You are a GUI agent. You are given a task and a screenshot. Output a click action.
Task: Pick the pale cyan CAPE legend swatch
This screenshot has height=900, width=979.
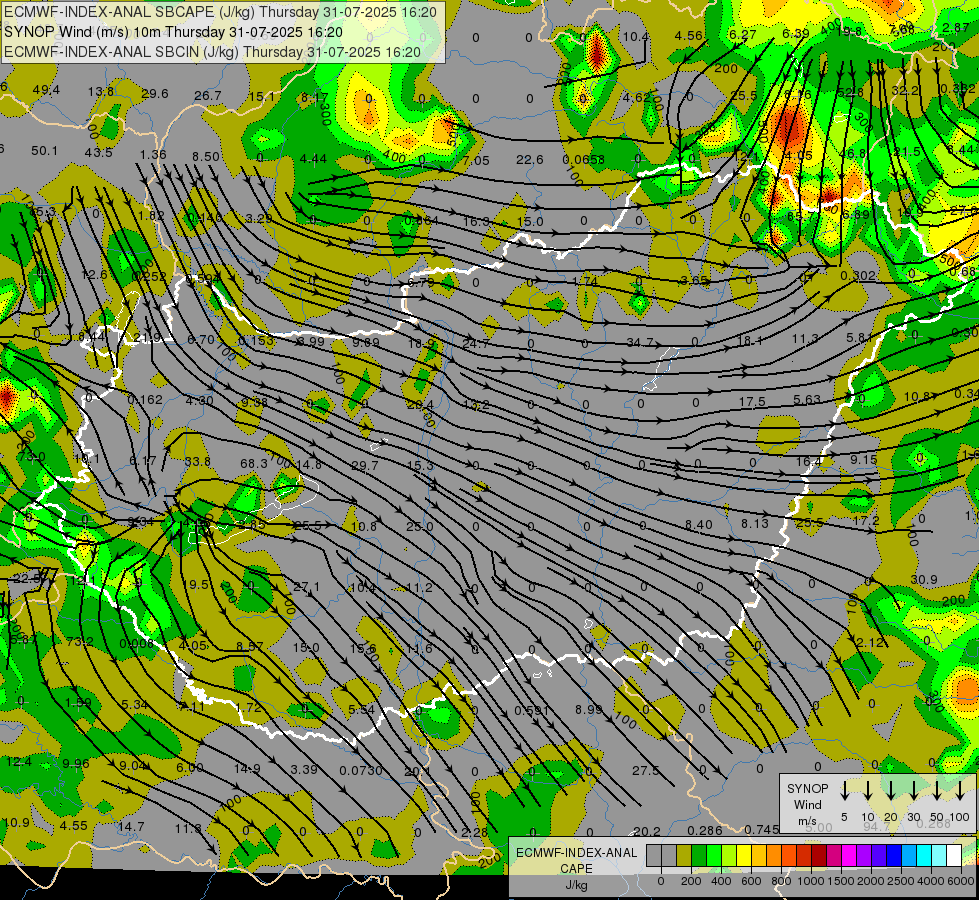(940, 855)
